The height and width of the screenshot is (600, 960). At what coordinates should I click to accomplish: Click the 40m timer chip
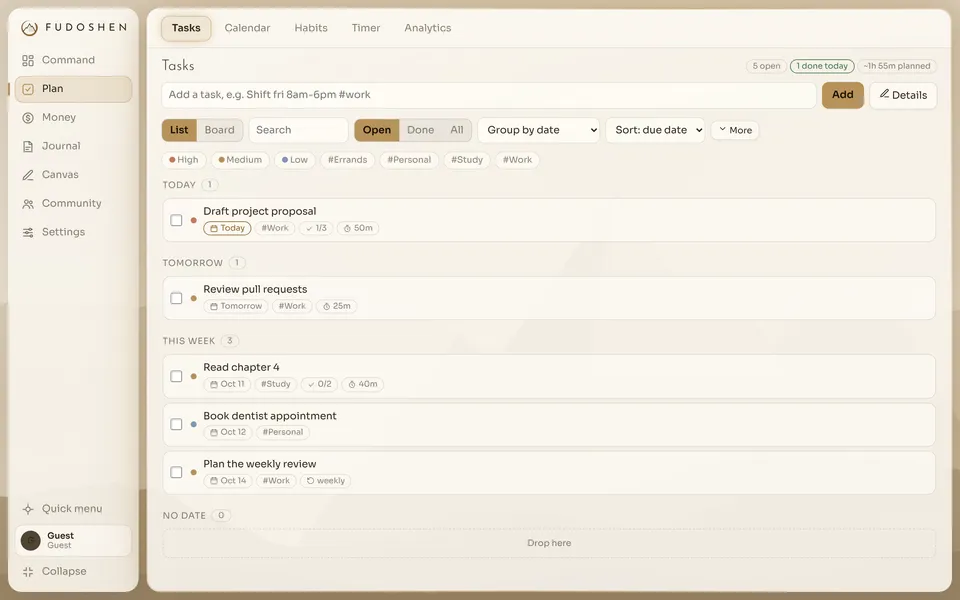[362, 384]
